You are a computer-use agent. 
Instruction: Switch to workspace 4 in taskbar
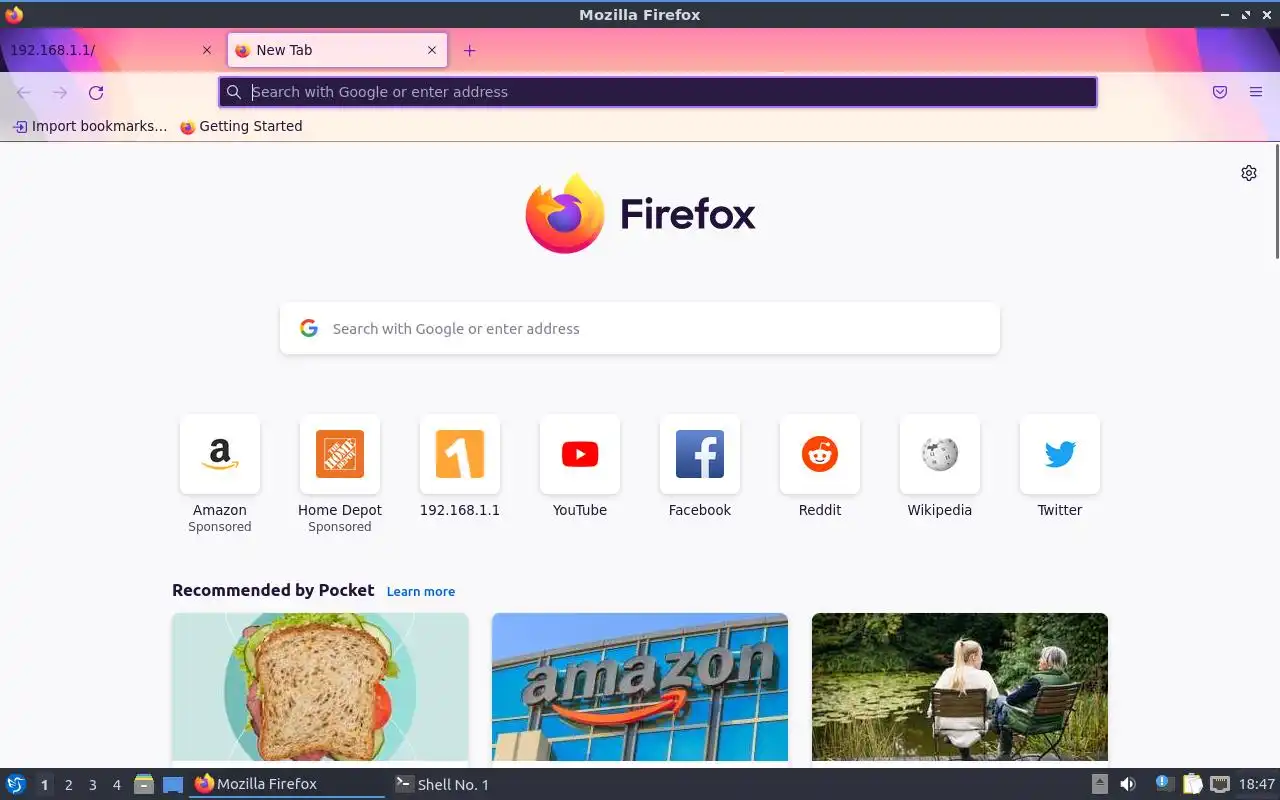(x=116, y=785)
